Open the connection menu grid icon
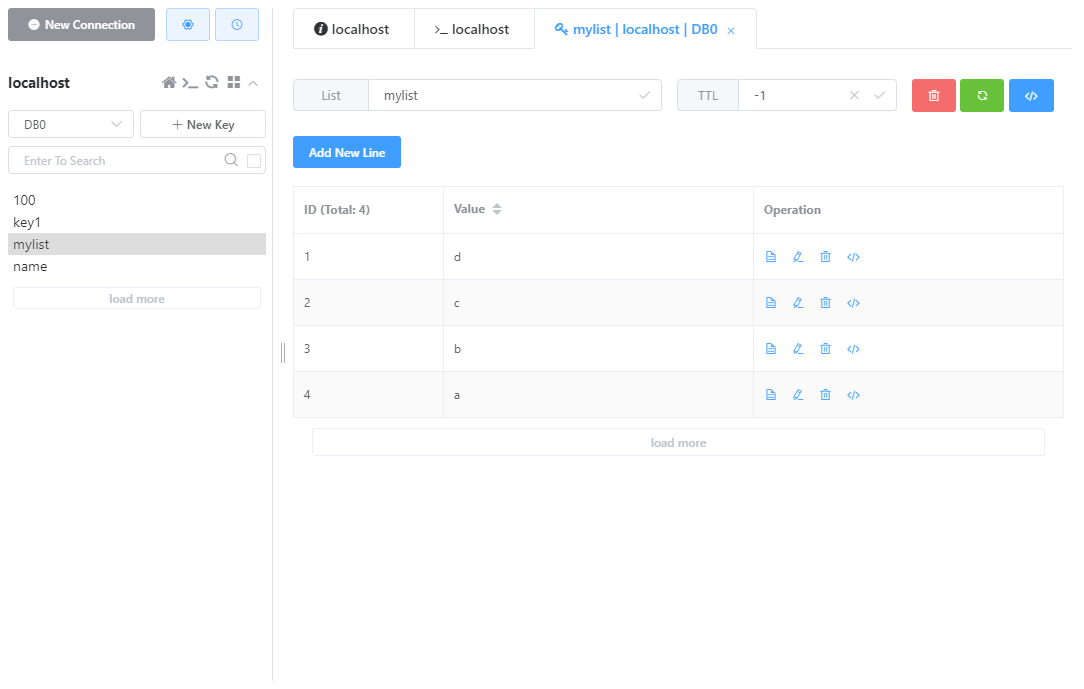The width and height of the screenshot is (1084, 689). [x=234, y=82]
